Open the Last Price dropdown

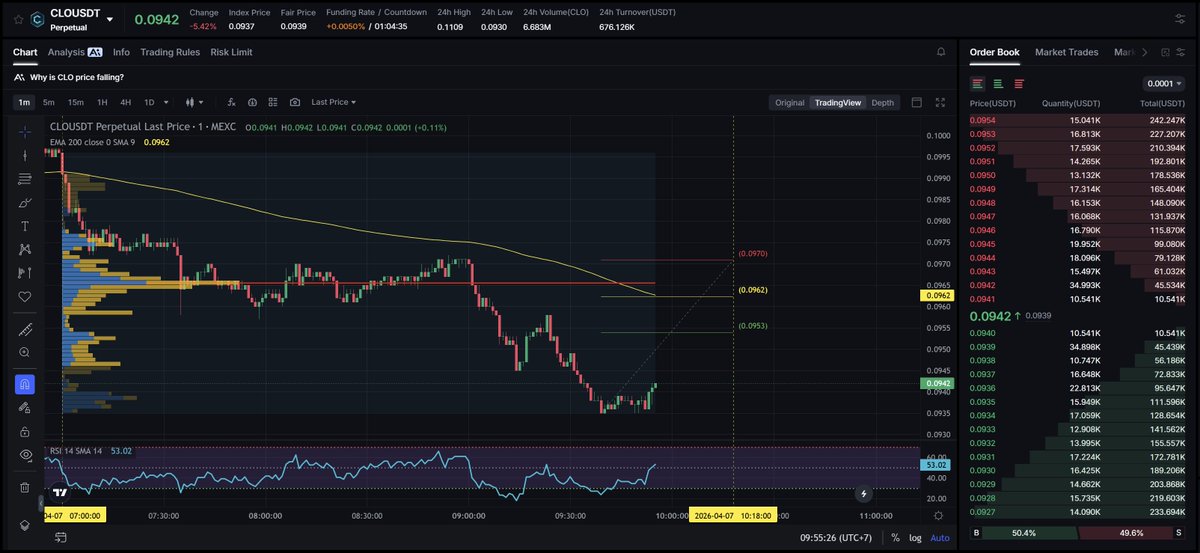333,102
